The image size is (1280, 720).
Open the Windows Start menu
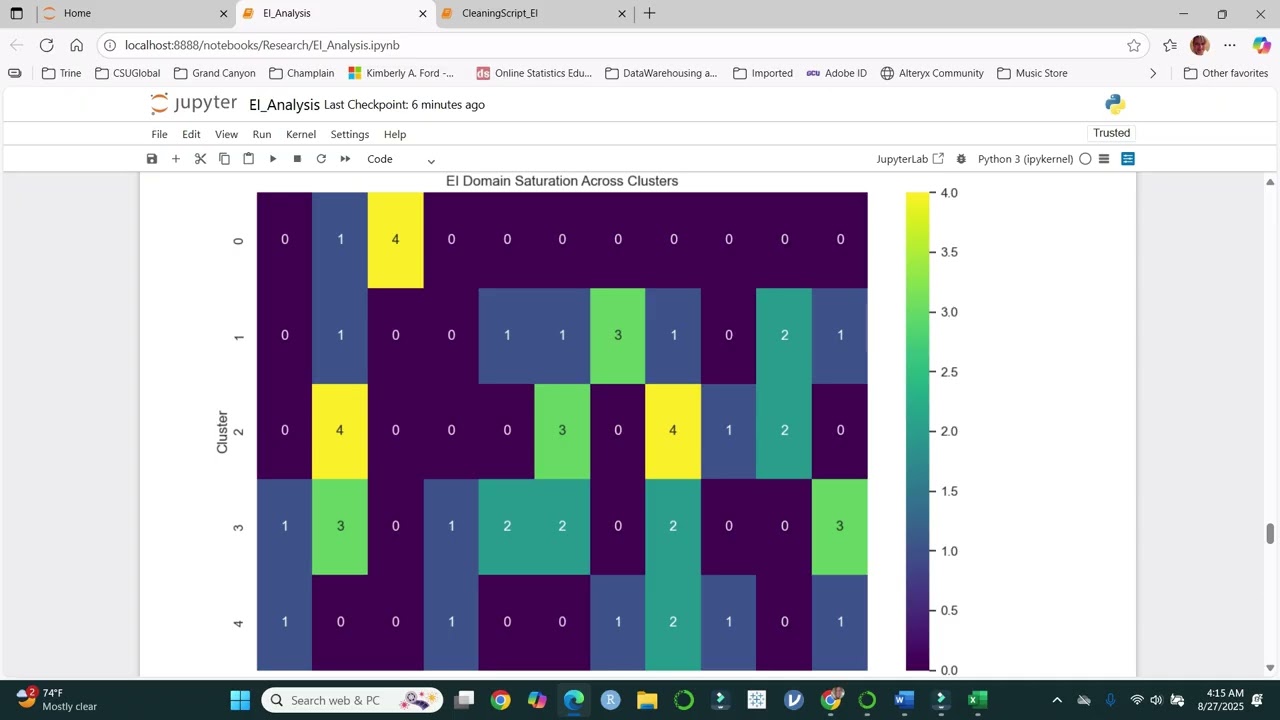pyautogui.click(x=240, y=700)
